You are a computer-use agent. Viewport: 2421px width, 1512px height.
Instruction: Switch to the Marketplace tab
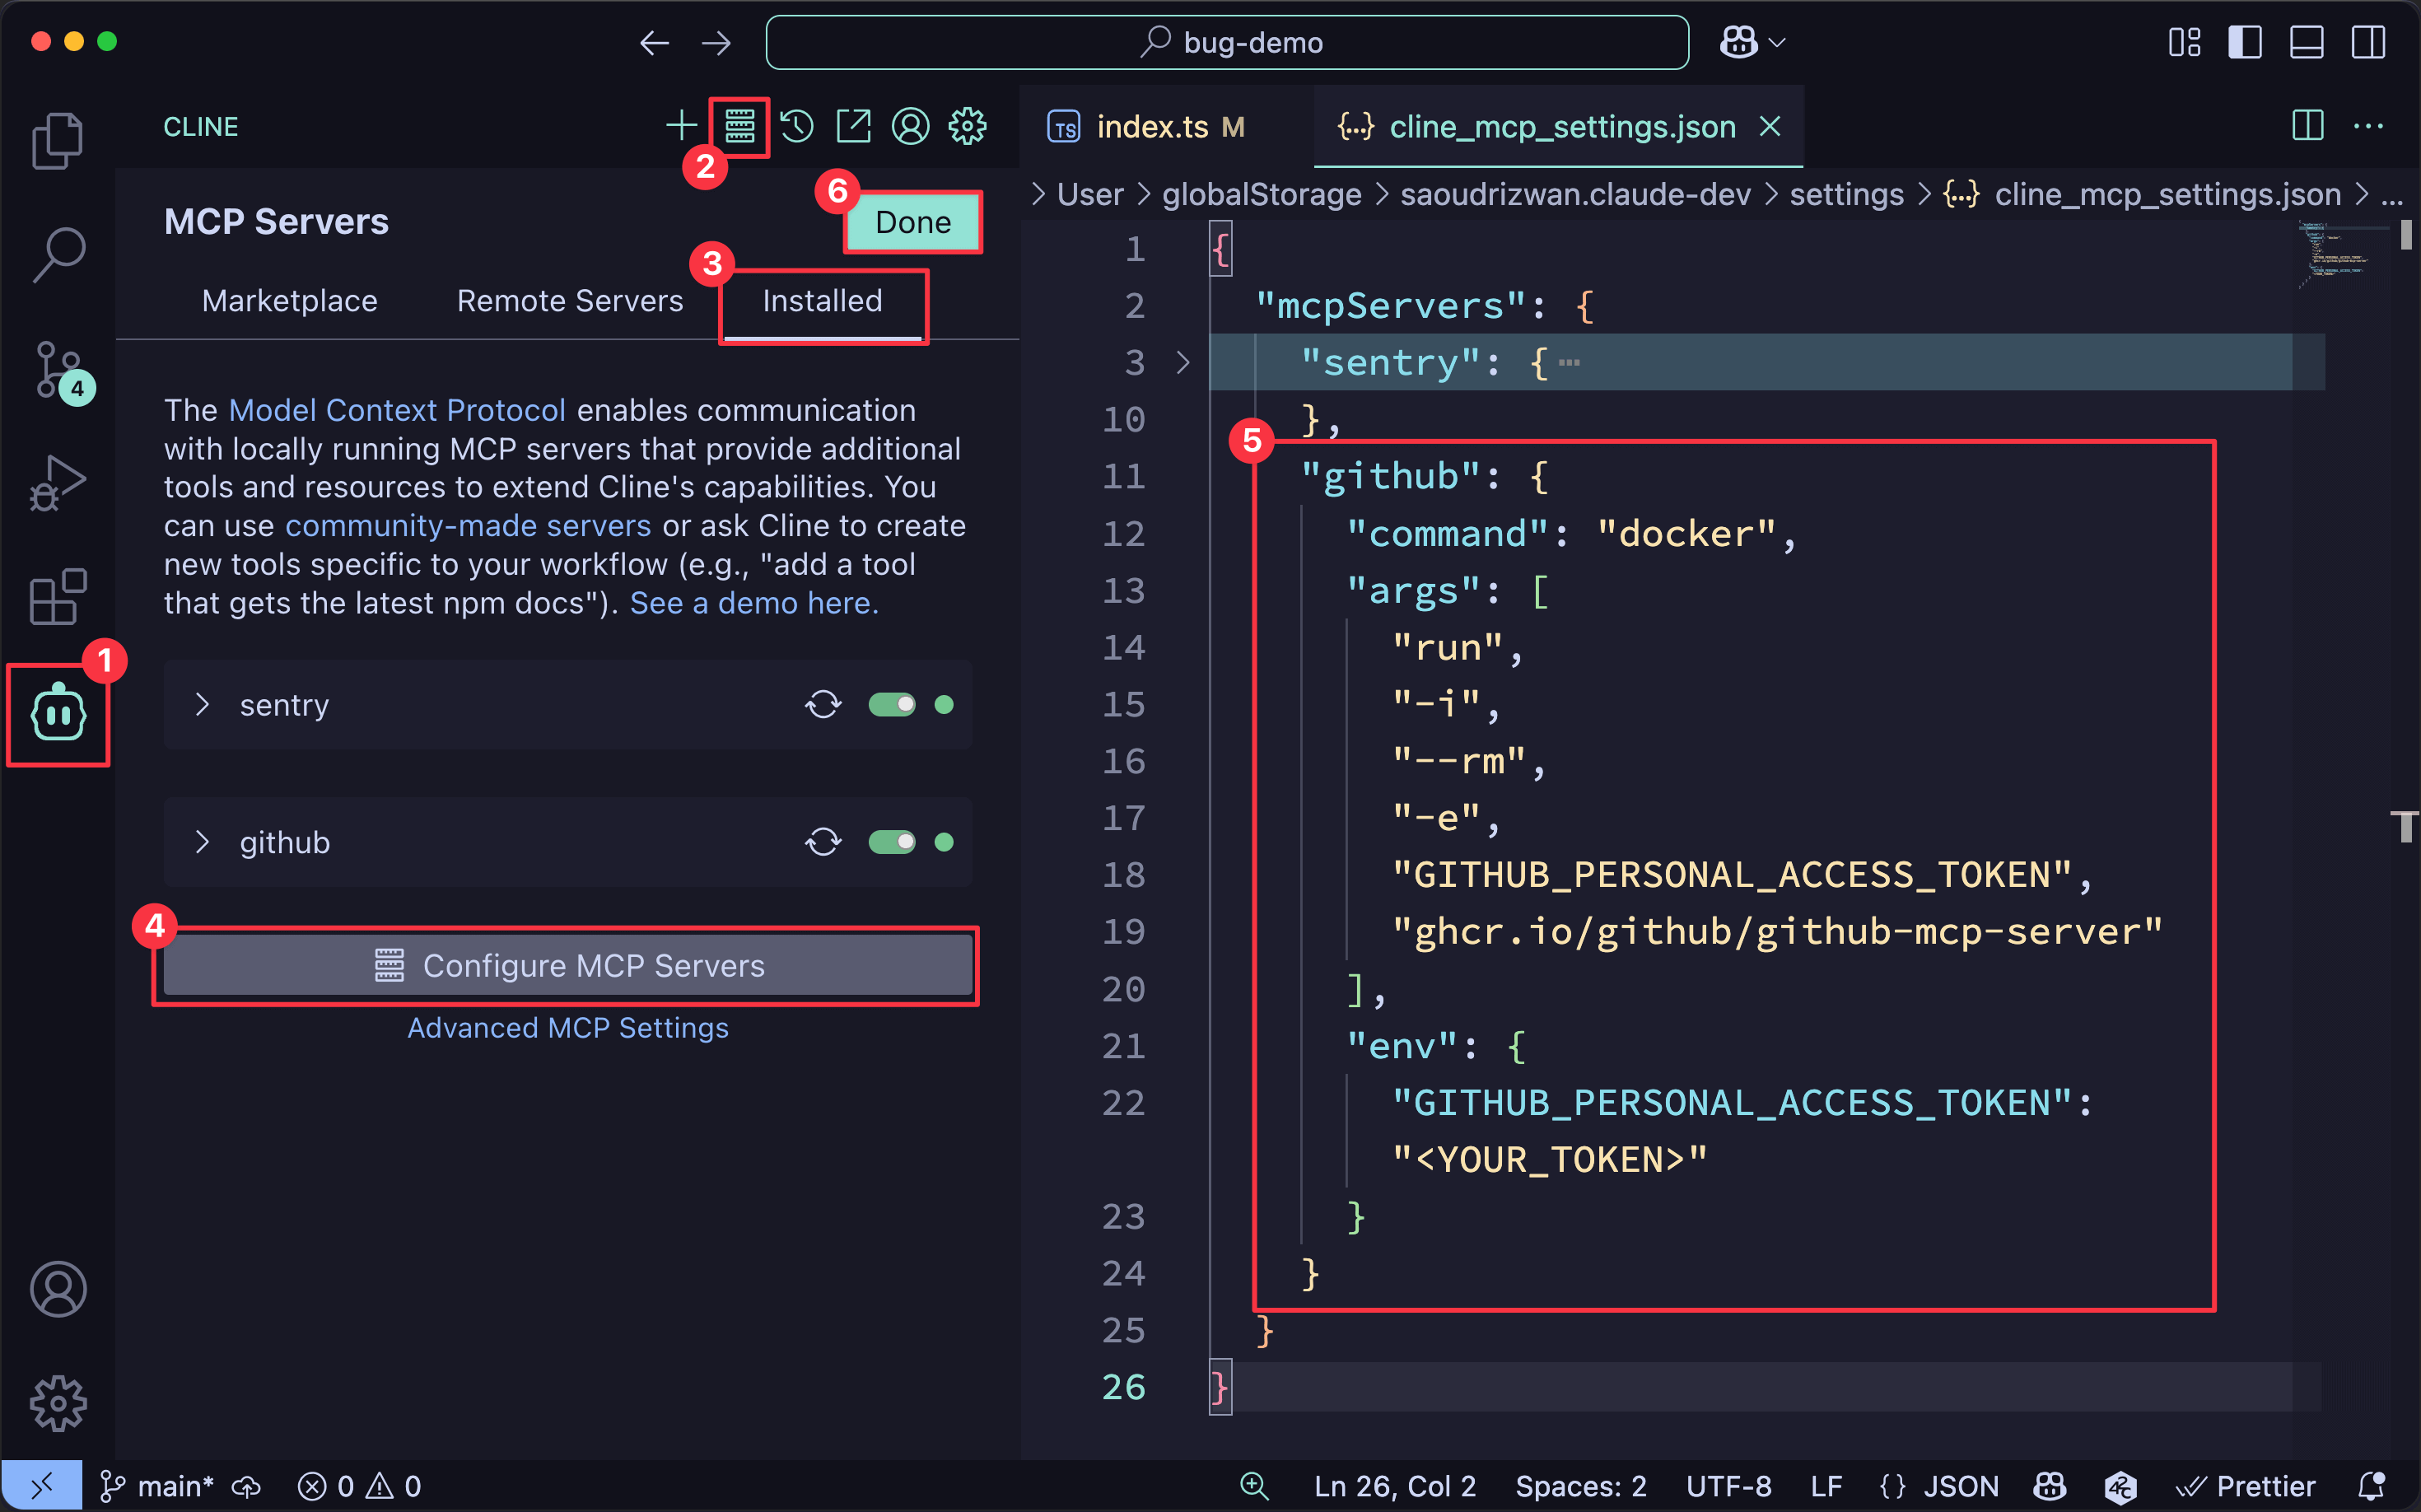pyautogui.click(x=289, y=300)
